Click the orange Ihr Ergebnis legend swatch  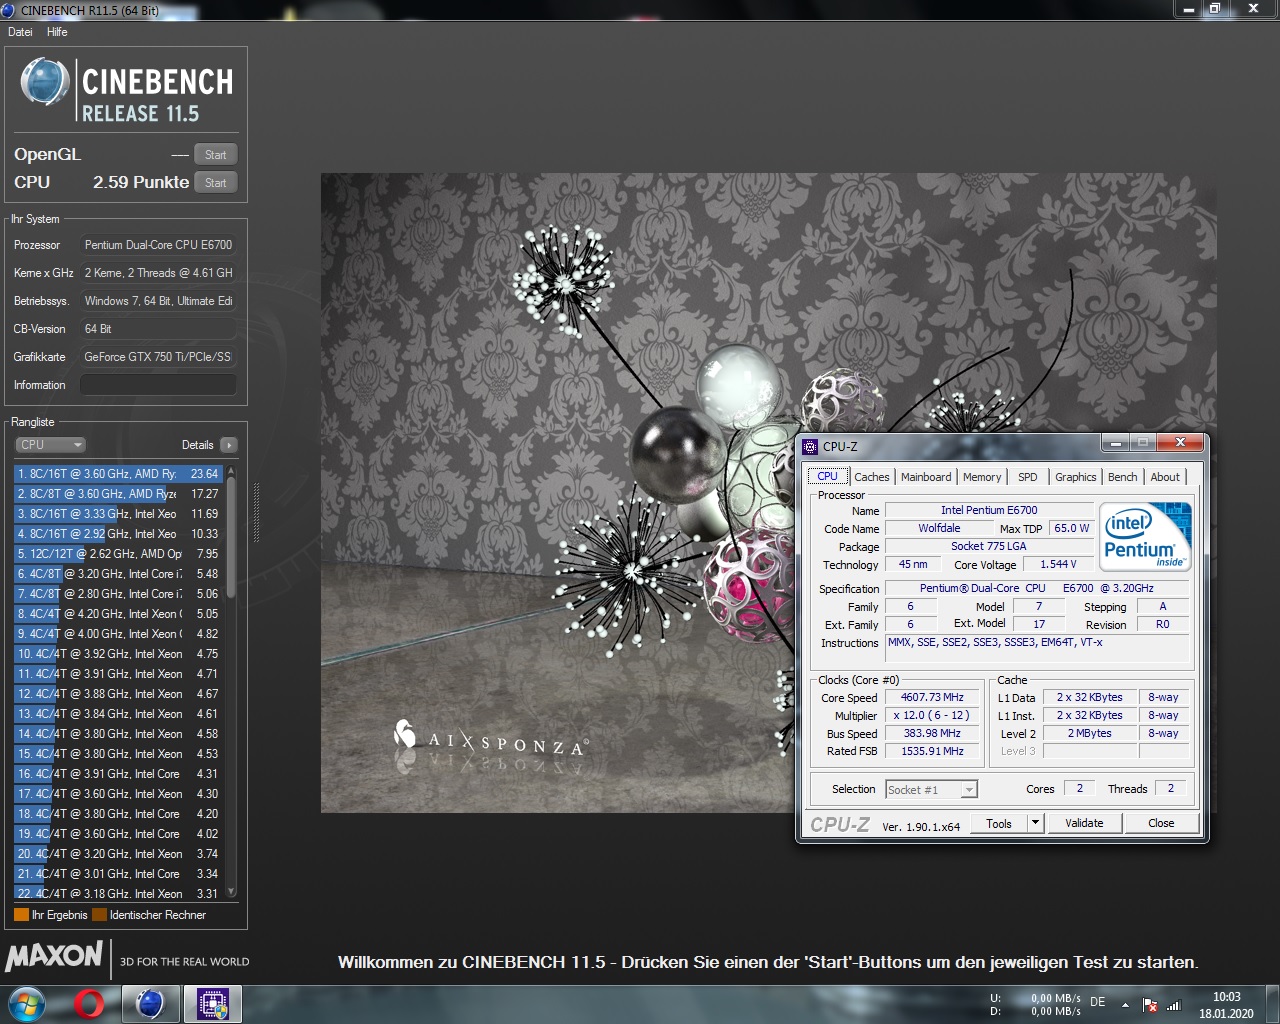click(21, 915)
